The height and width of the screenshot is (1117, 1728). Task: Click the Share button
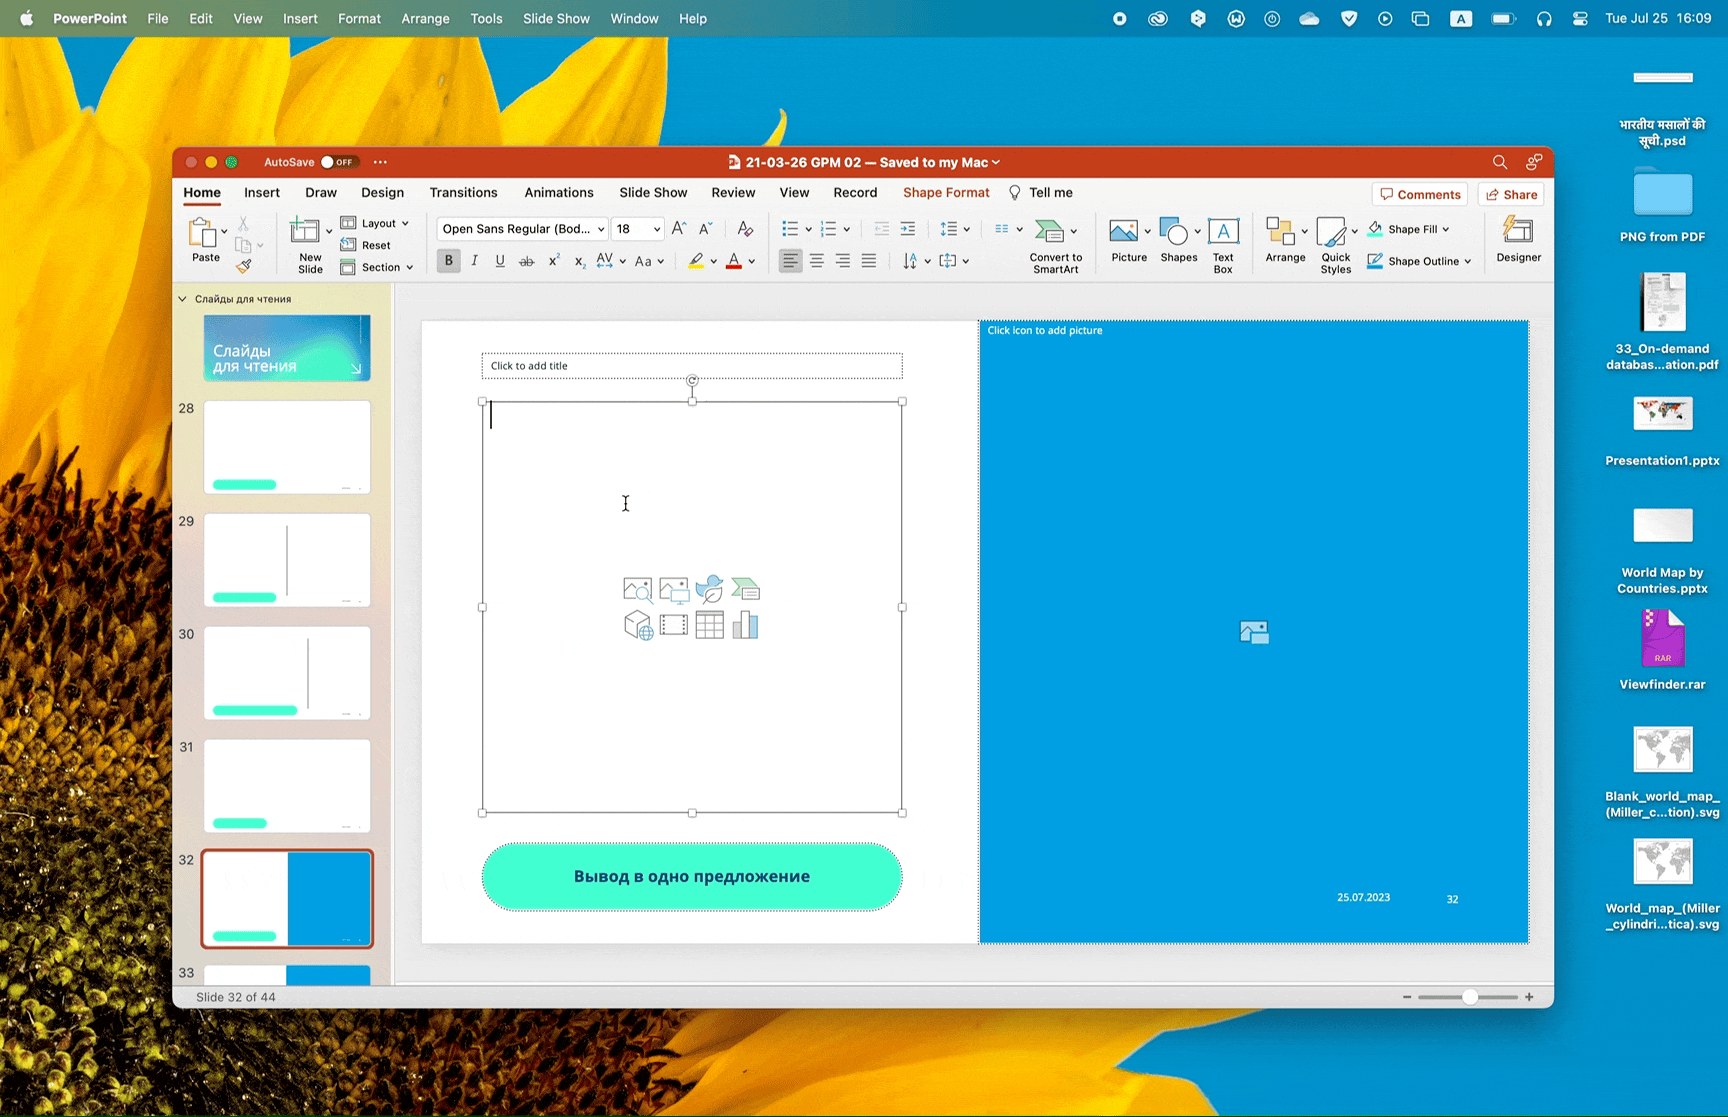(1511, 194)
